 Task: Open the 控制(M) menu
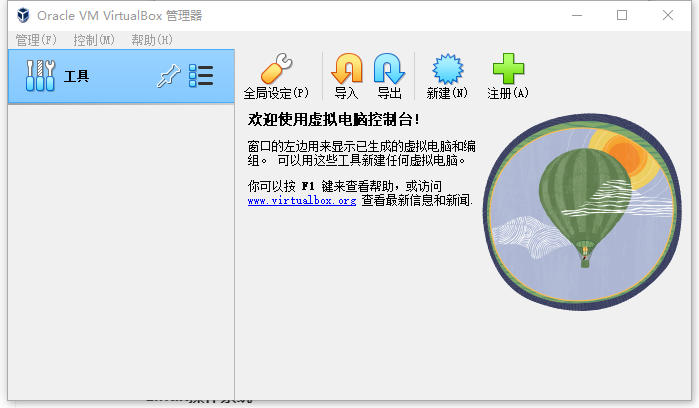[x=94, y=40]
